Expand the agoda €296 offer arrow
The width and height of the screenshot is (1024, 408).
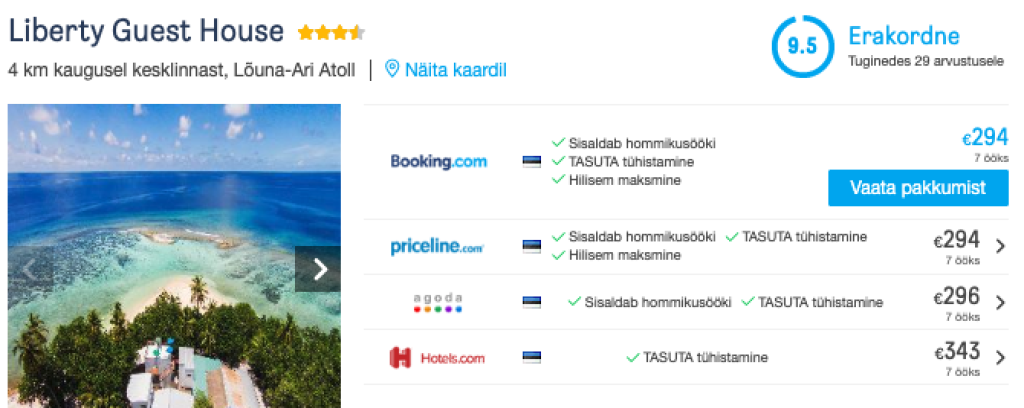pos(1000,301)
